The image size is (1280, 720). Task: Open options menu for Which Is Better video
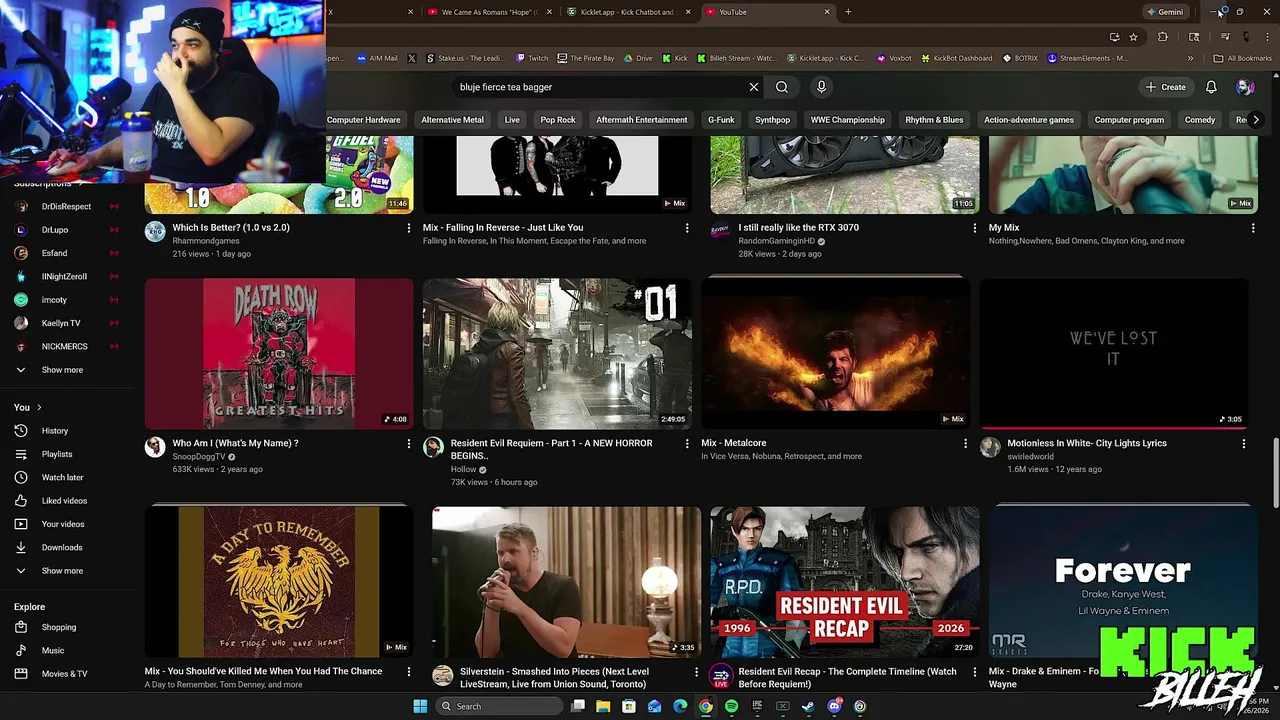point(408,228)
